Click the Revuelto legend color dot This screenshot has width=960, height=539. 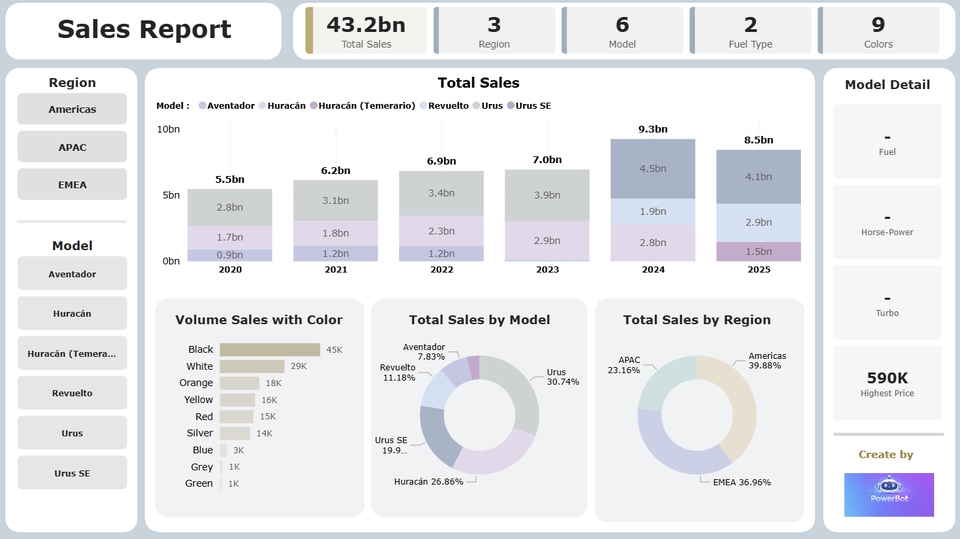(423, 105)
